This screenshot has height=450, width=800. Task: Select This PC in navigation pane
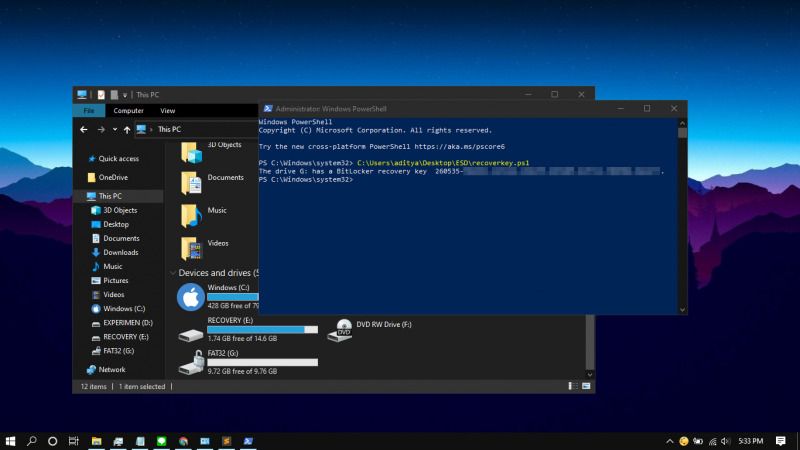118,196
